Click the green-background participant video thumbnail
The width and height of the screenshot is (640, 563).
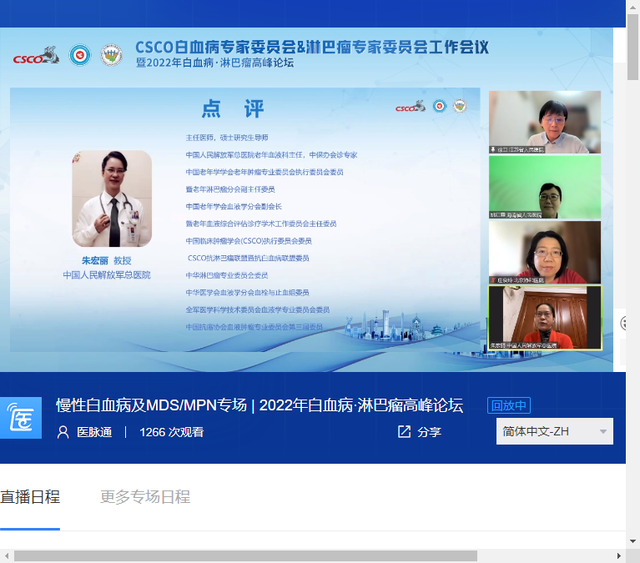pos(544,187)
